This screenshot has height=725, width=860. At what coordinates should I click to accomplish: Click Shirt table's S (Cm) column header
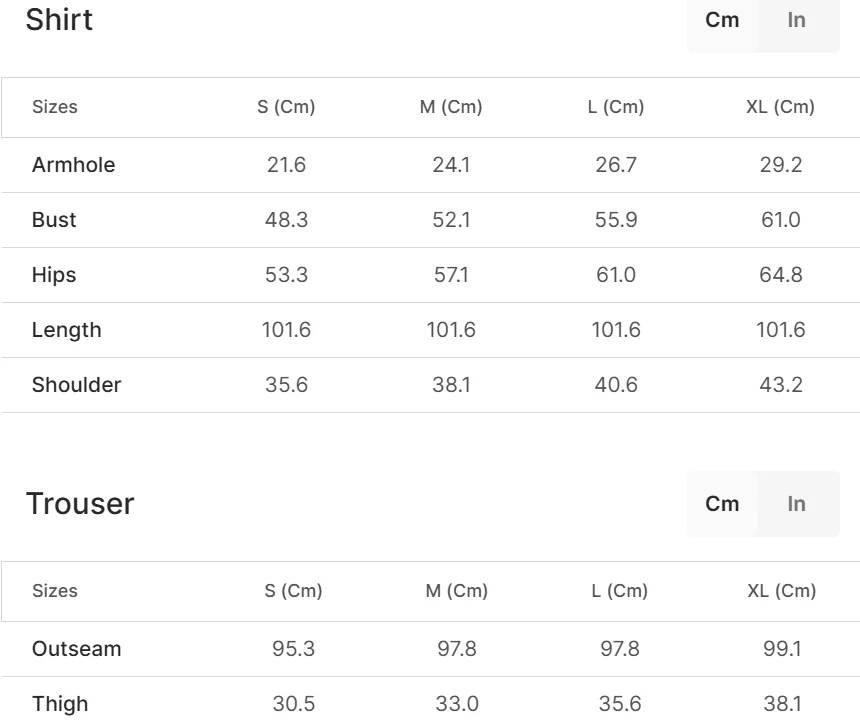pos(286,107)
